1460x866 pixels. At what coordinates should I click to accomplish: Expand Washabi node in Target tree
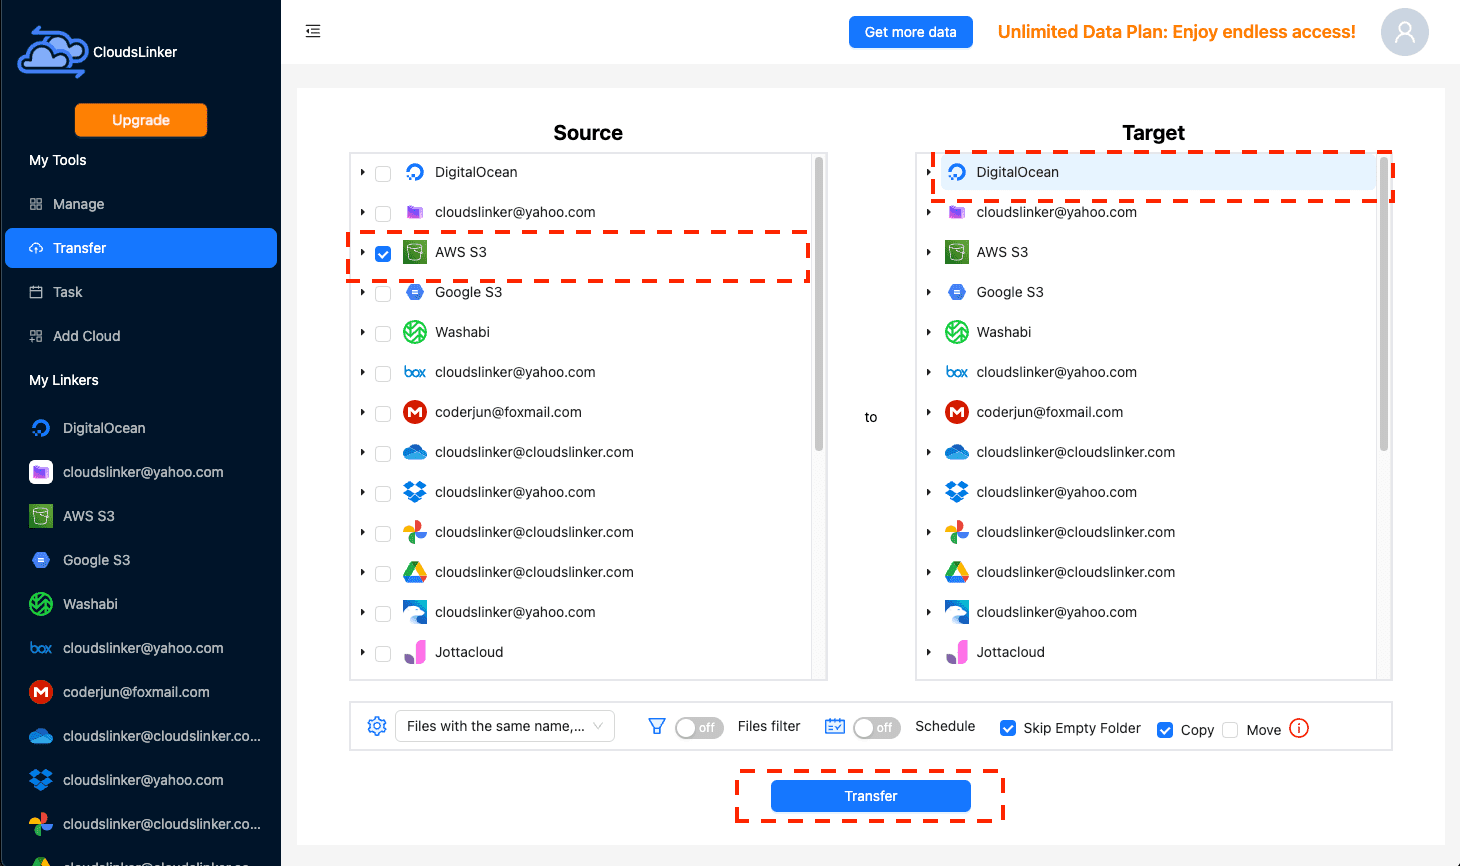(929, 332)
